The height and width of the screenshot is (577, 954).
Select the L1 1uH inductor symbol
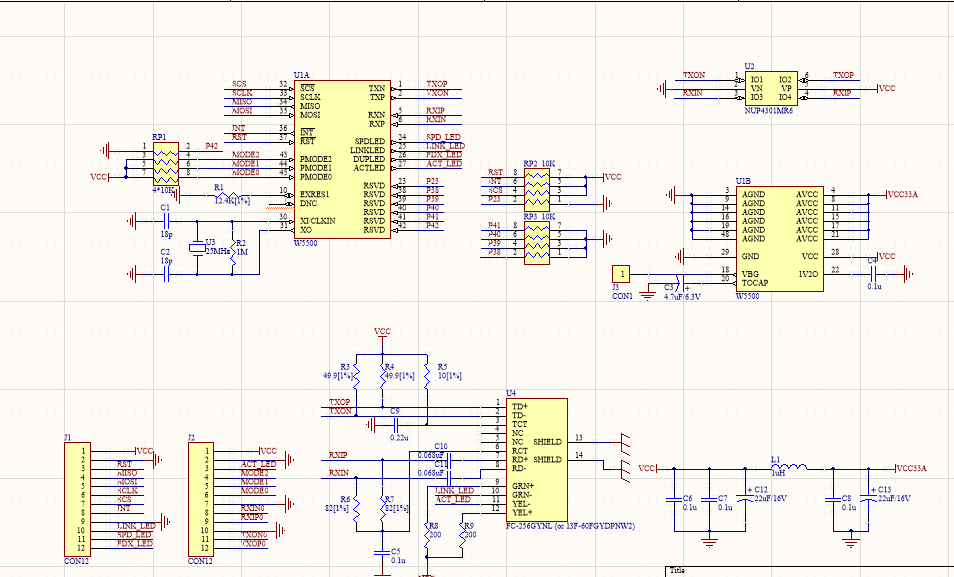789,467
